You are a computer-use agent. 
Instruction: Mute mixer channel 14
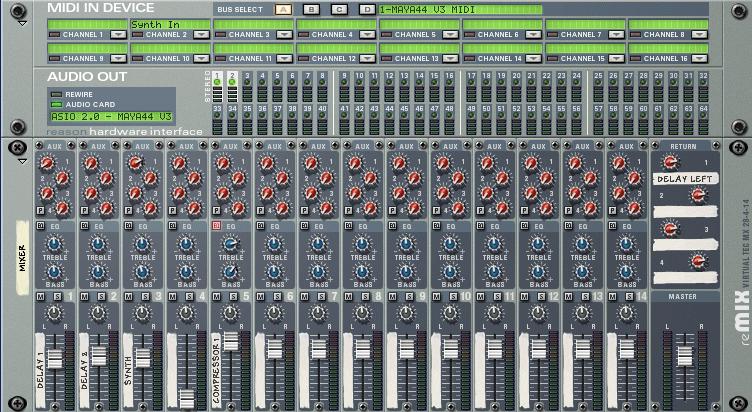(x=613, y=297)
